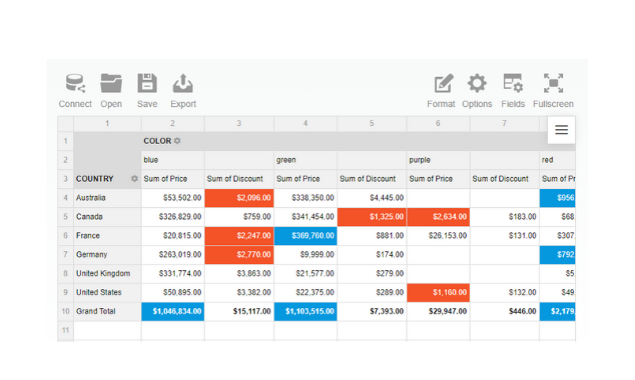Click the grand total $1,103,515.00

click(305, 311)
